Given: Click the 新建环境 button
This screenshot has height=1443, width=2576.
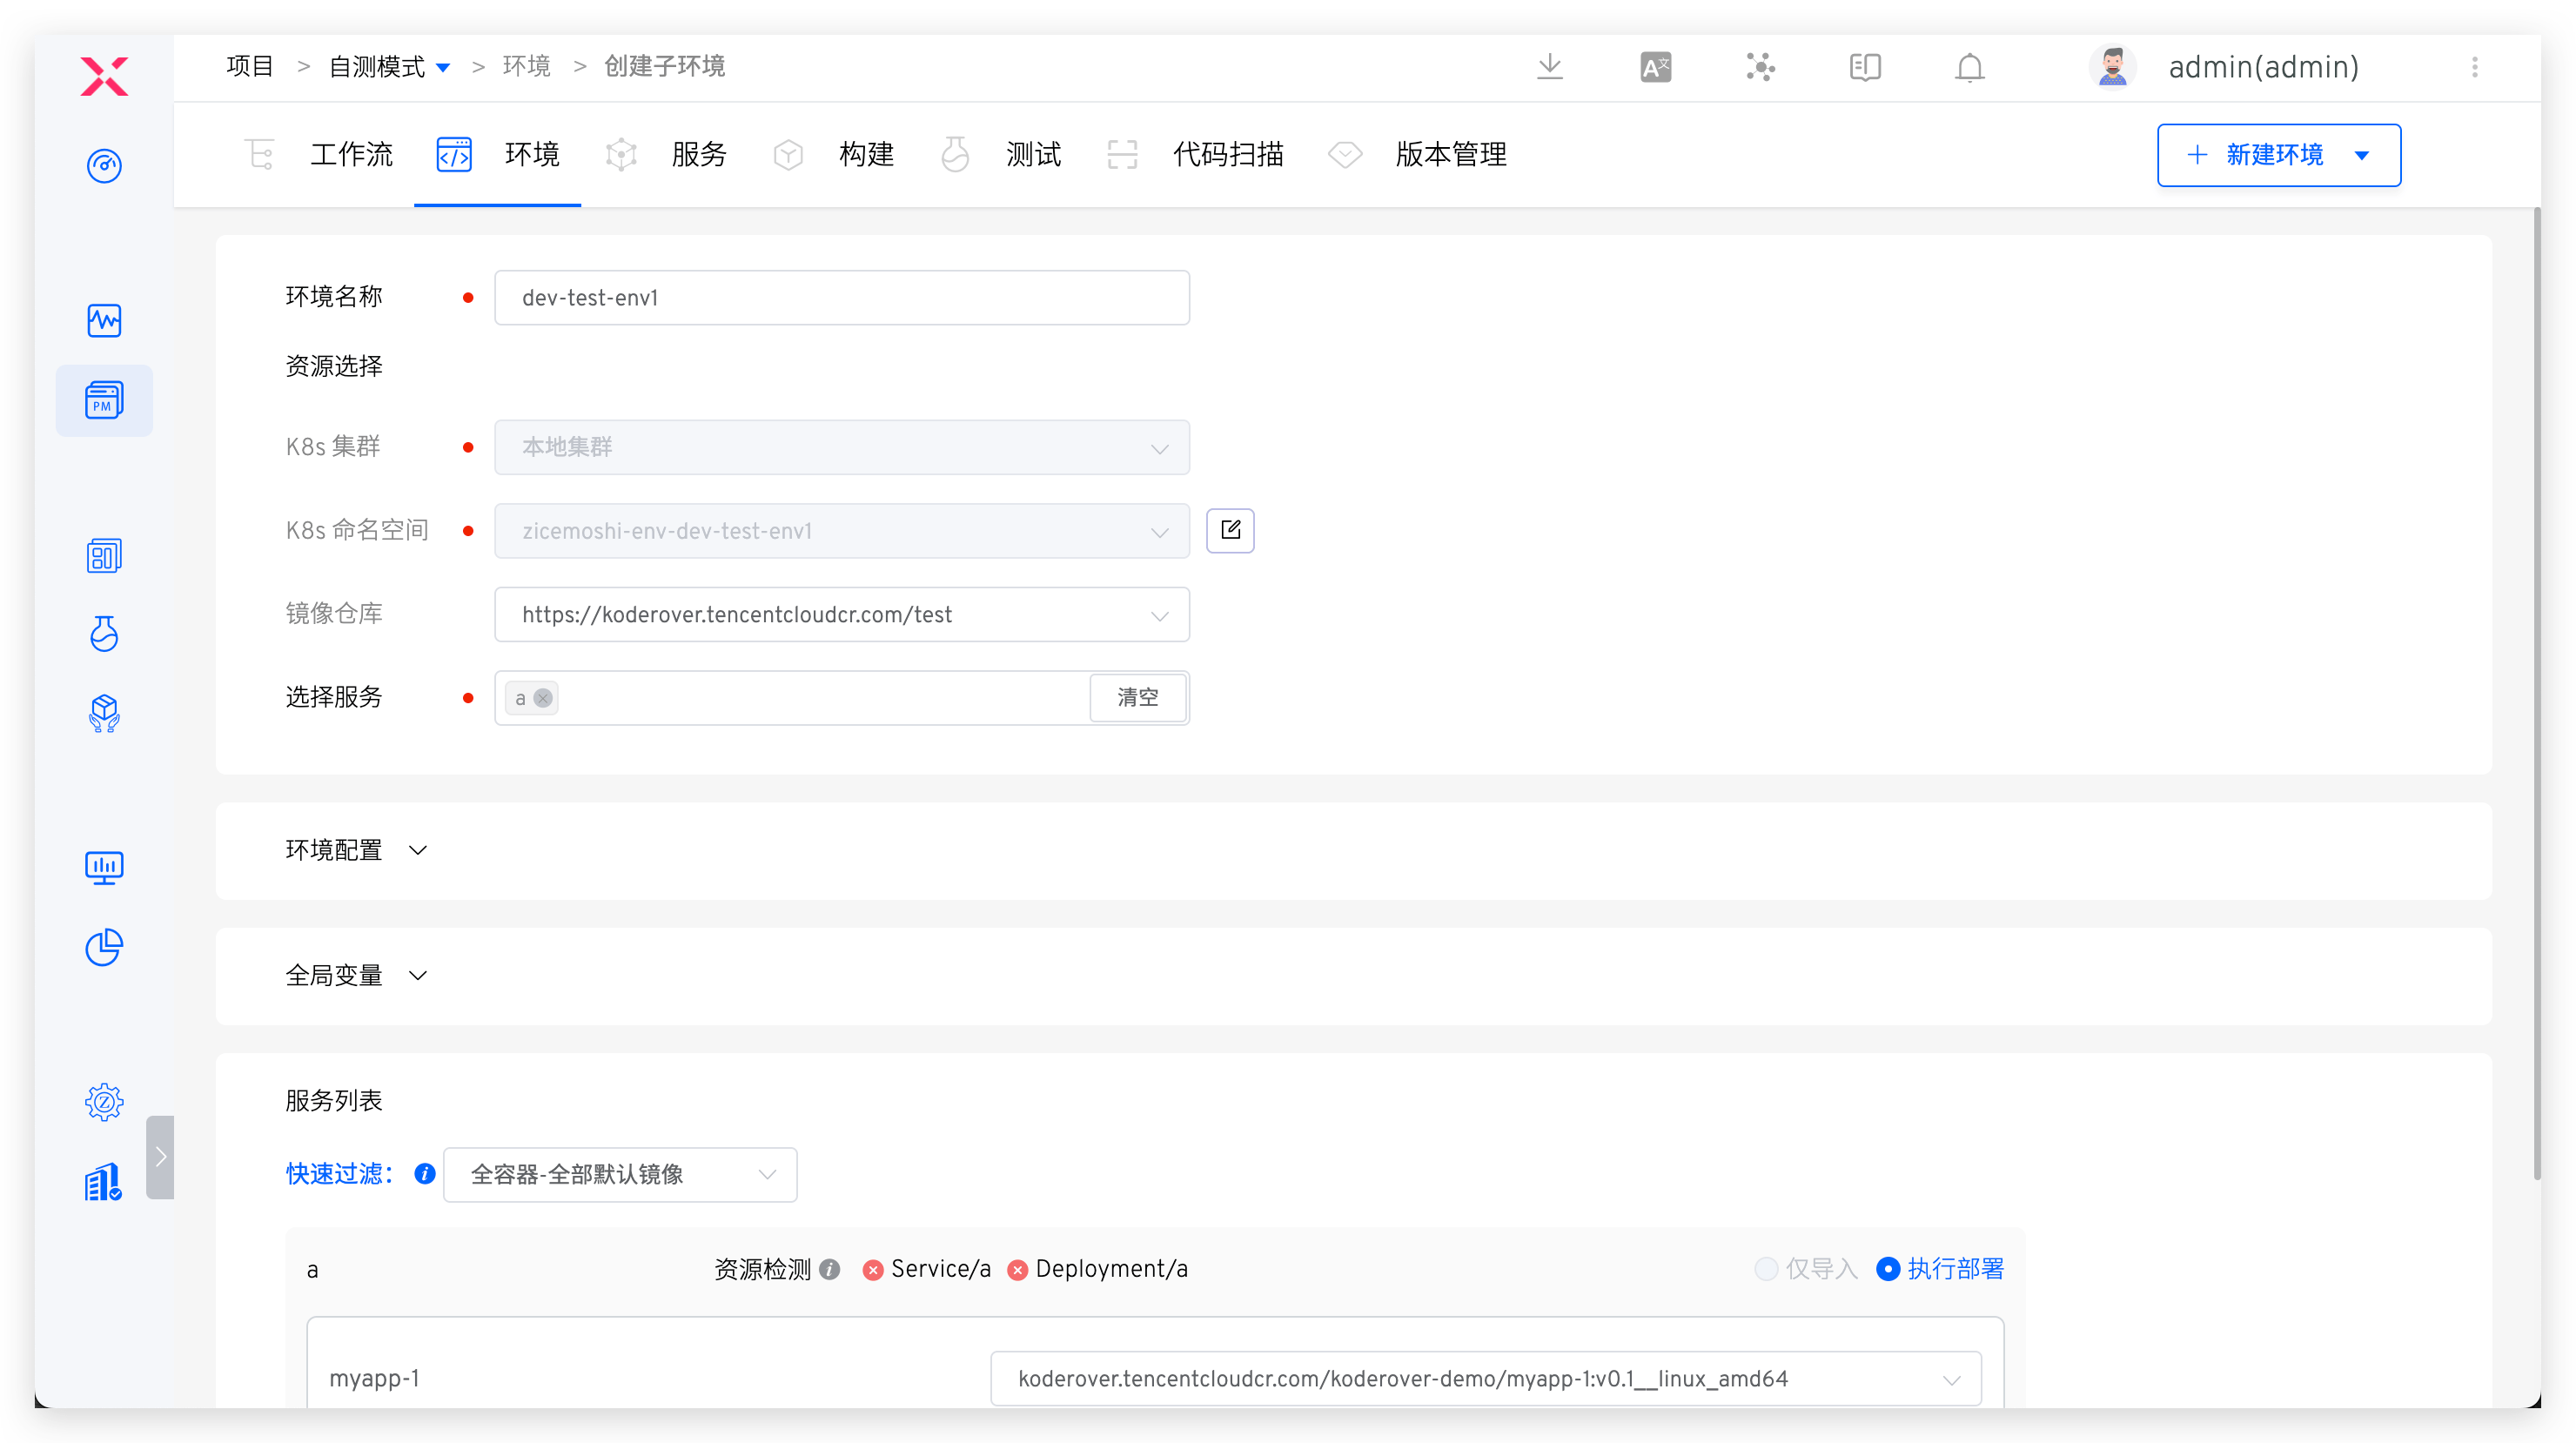Looking at the screenshot, I should (x=2277, y=155).
